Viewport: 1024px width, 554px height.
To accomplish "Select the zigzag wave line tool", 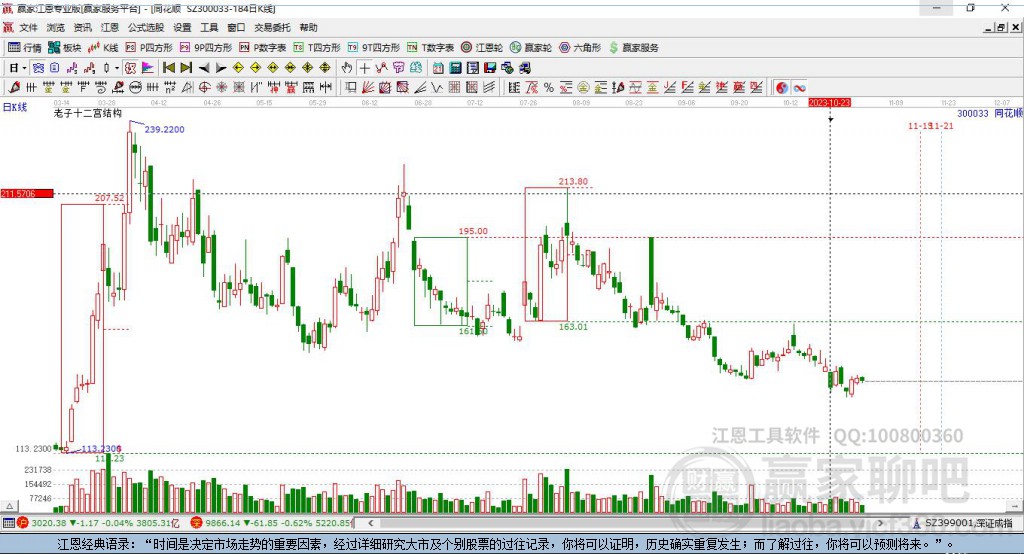I will [x=436, y=87].
